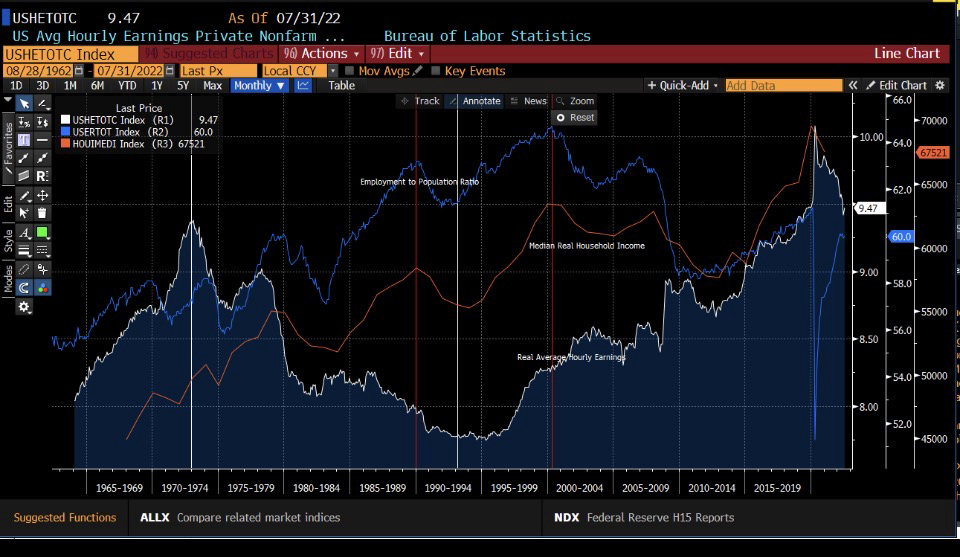Open the gear settings in the left toolbar
The image size is (960, 557).
tap(25, 306)
